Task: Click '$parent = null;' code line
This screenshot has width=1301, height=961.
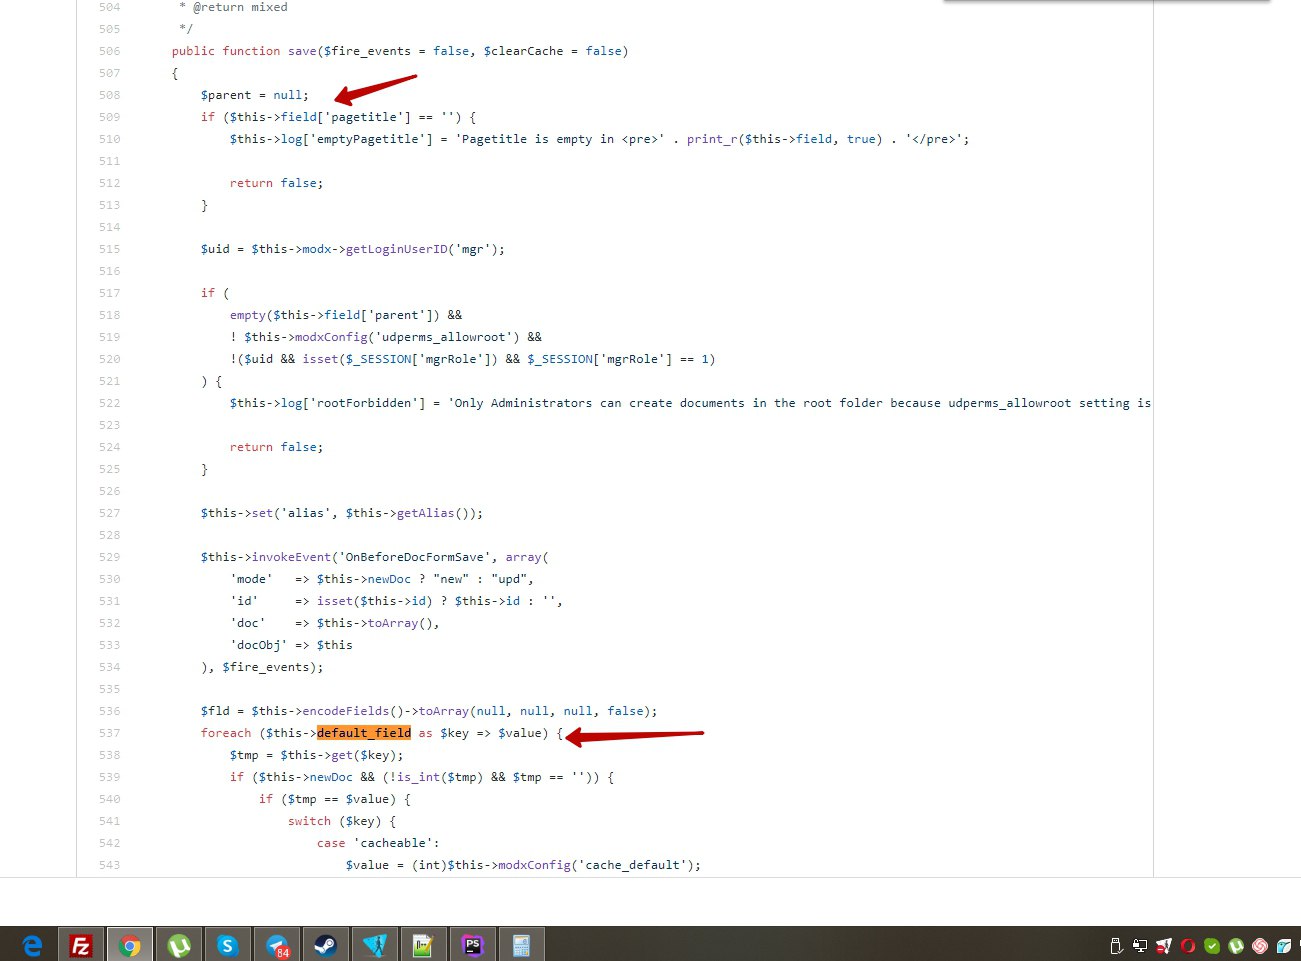Action: tap(255, 95)
